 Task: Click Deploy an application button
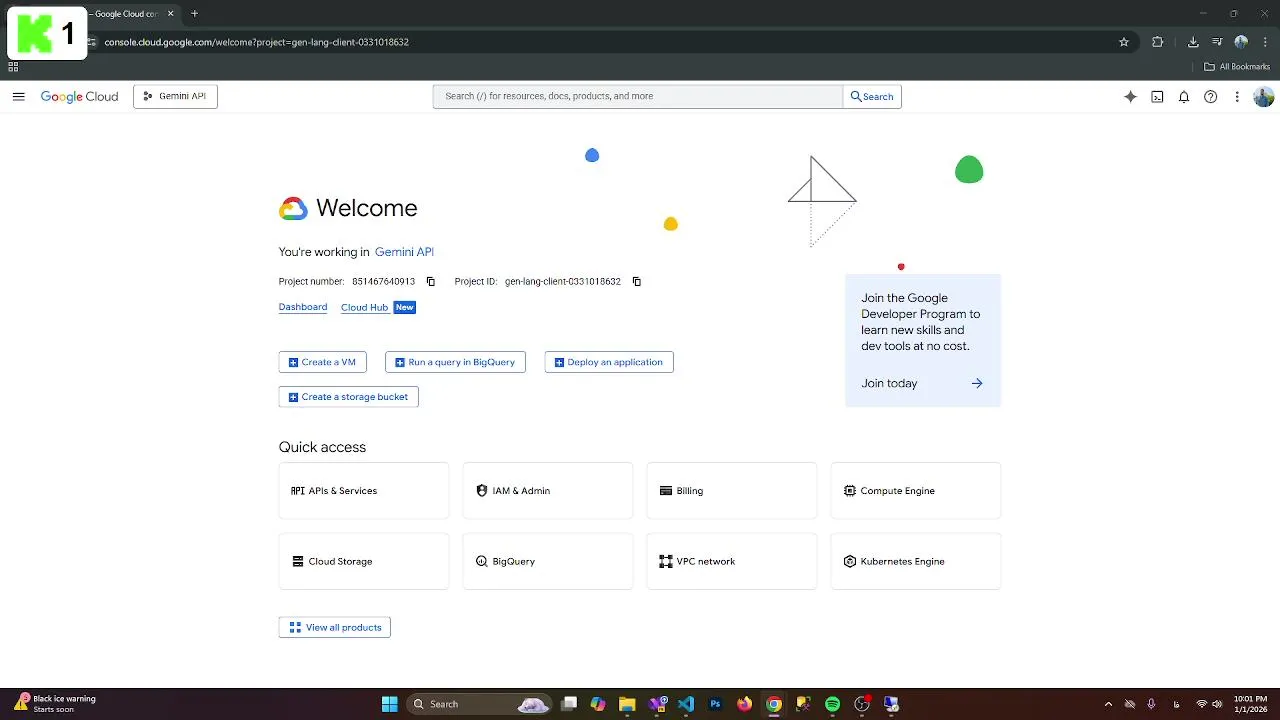(x=609, y=362)
